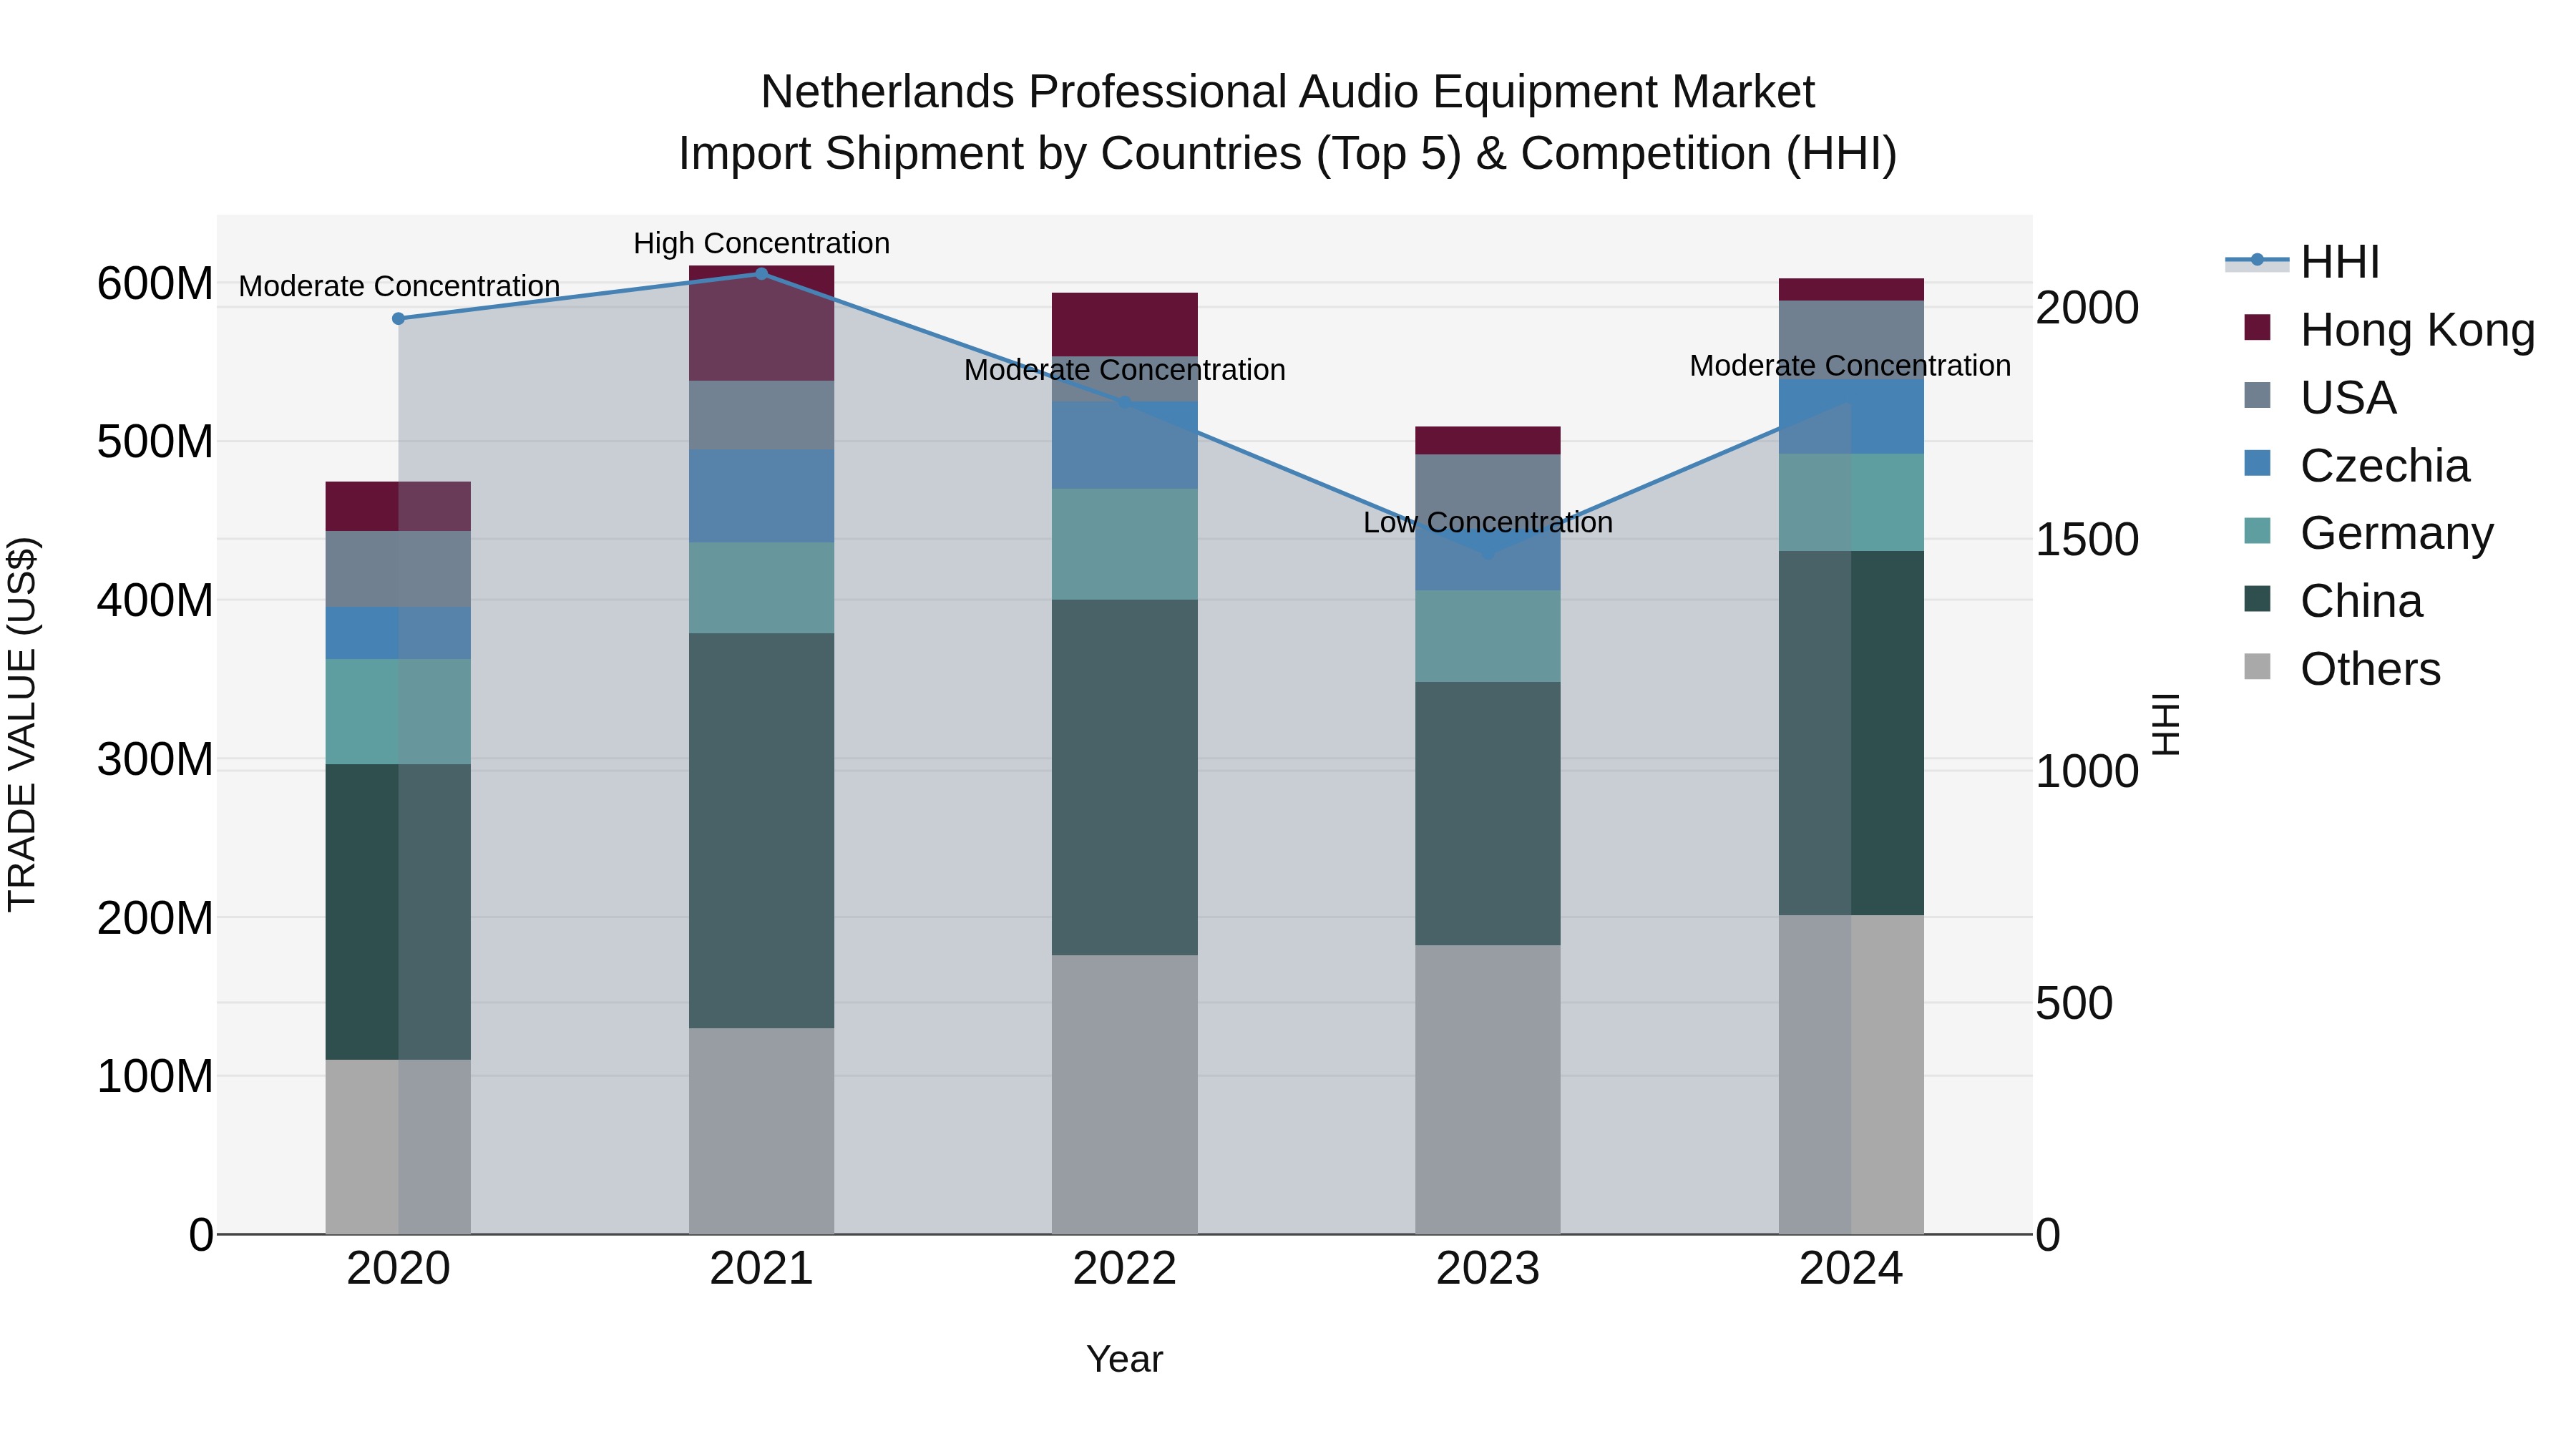Click the 600M trade value axis label
Screen dimensions: 2576x1449
155,284
